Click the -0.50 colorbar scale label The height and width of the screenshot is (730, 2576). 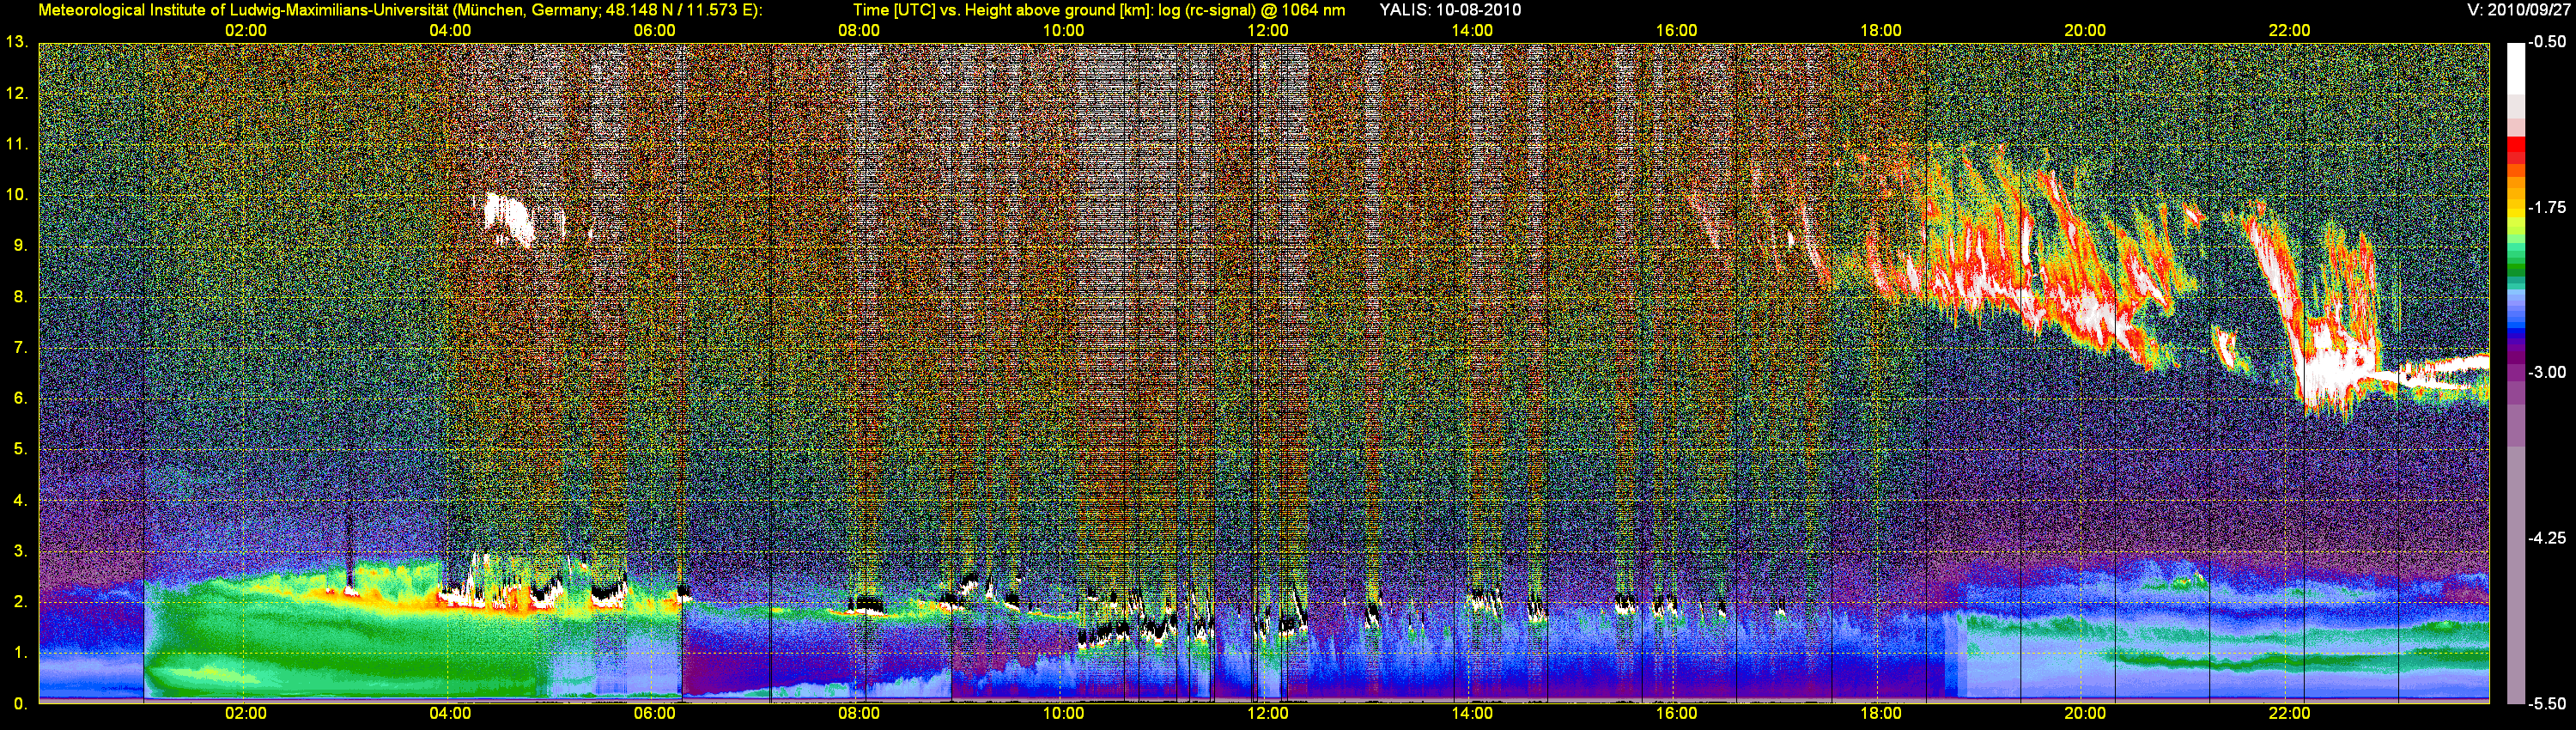[2546, 42]
